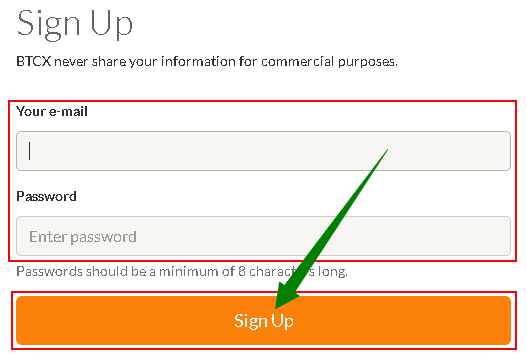Submit the form via Sign Up button
The image size is (527, 361).
click(264, 320)
